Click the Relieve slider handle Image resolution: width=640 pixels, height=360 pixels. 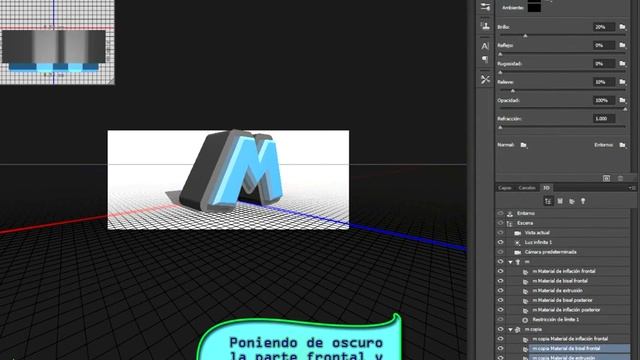(x=513, y=91)
